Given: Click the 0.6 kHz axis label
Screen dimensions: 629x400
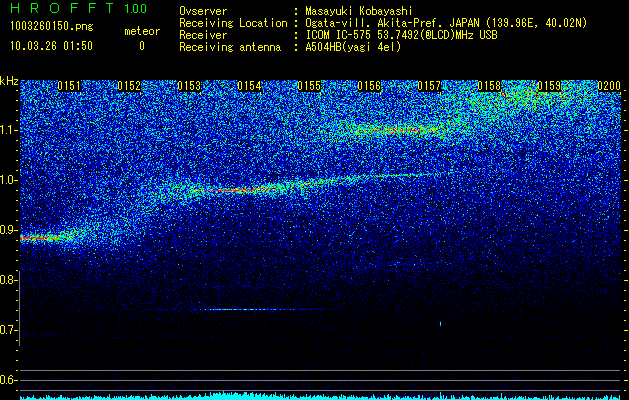Looking at the screenshot, I should tap(8, 380).
